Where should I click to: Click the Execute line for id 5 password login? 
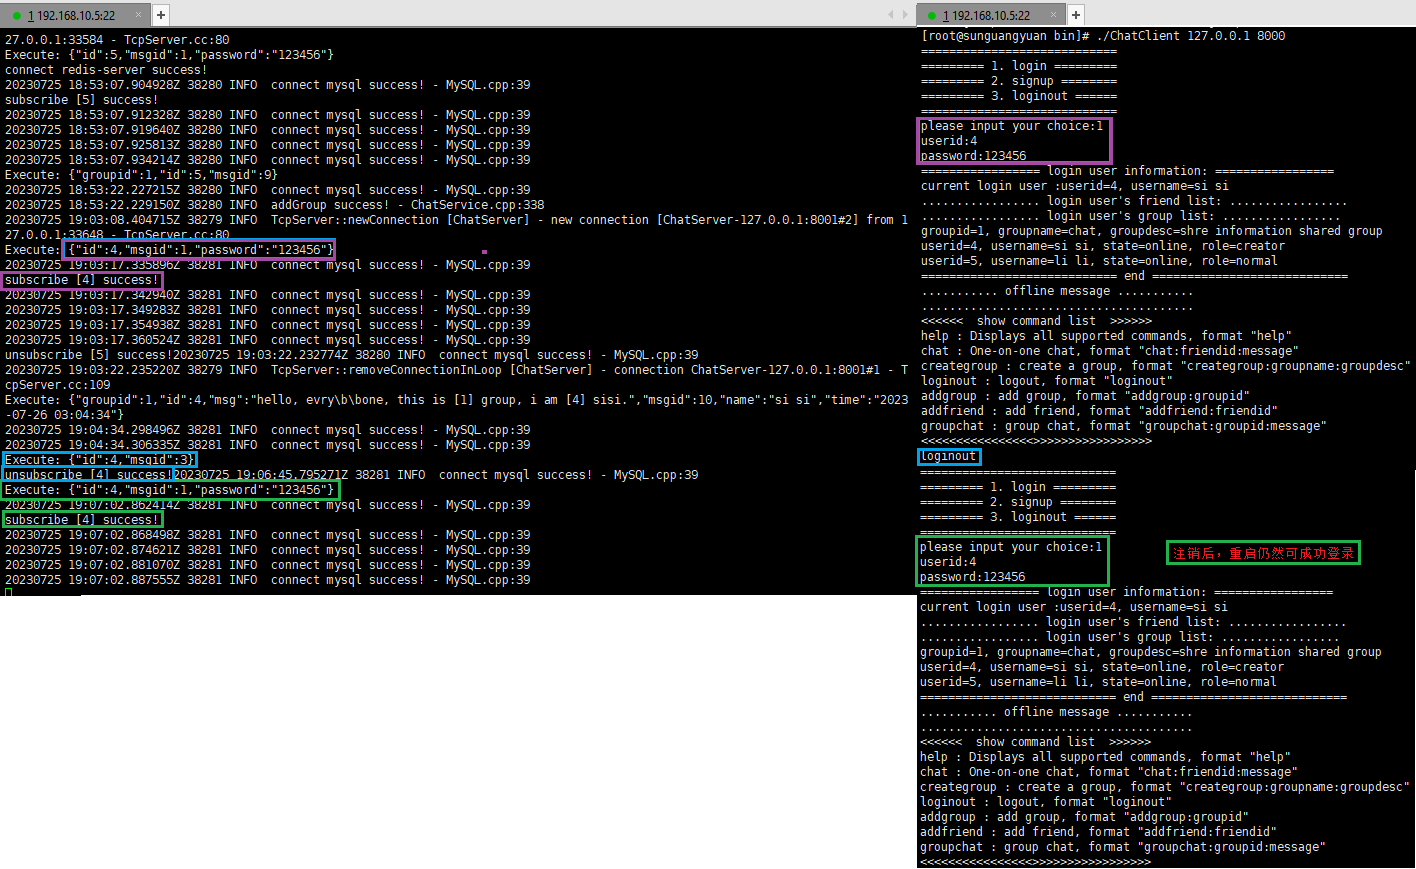pos(169,55)
